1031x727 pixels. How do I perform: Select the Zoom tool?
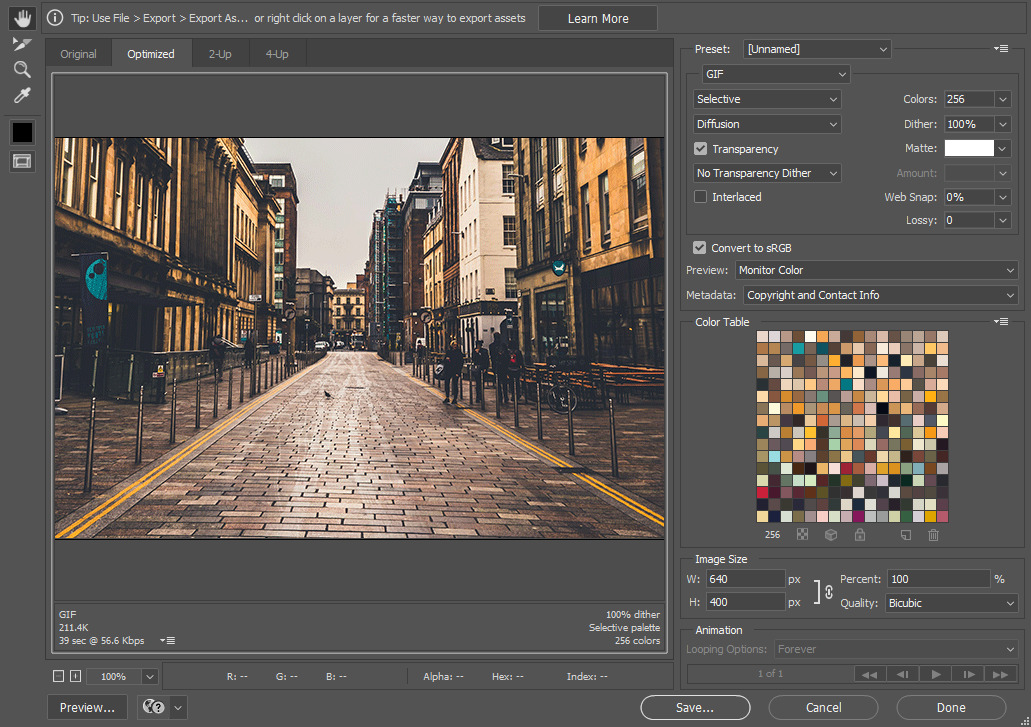22,69
